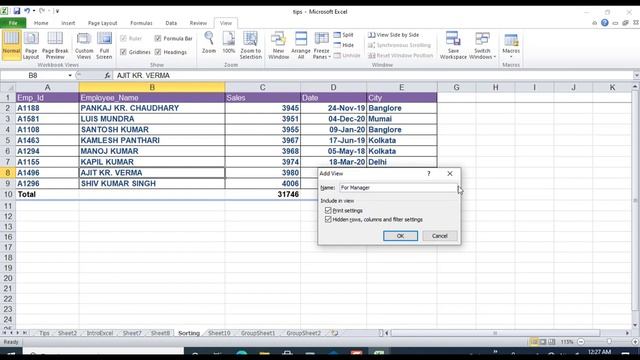640x360 pixels.
Task: Click the sales total 31746
Action: point(263,194)
